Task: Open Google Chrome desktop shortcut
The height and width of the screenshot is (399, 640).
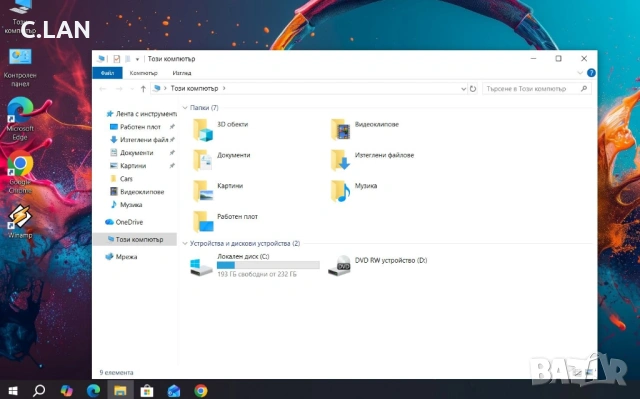Action: point(20,172)
